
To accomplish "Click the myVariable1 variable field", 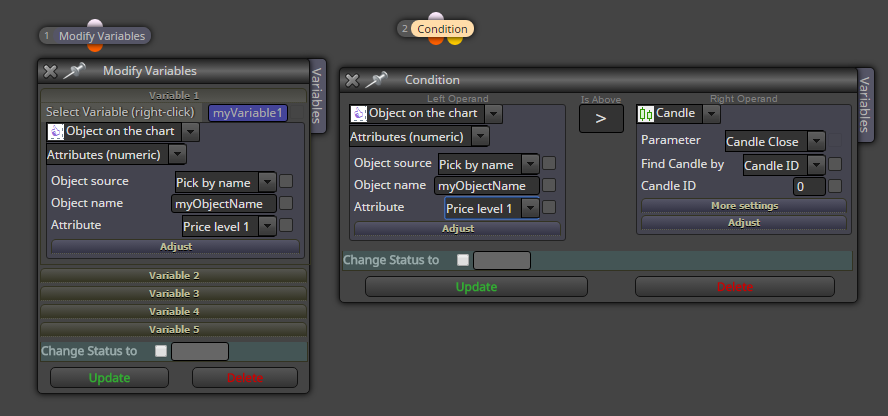I will tap(247, 113).
